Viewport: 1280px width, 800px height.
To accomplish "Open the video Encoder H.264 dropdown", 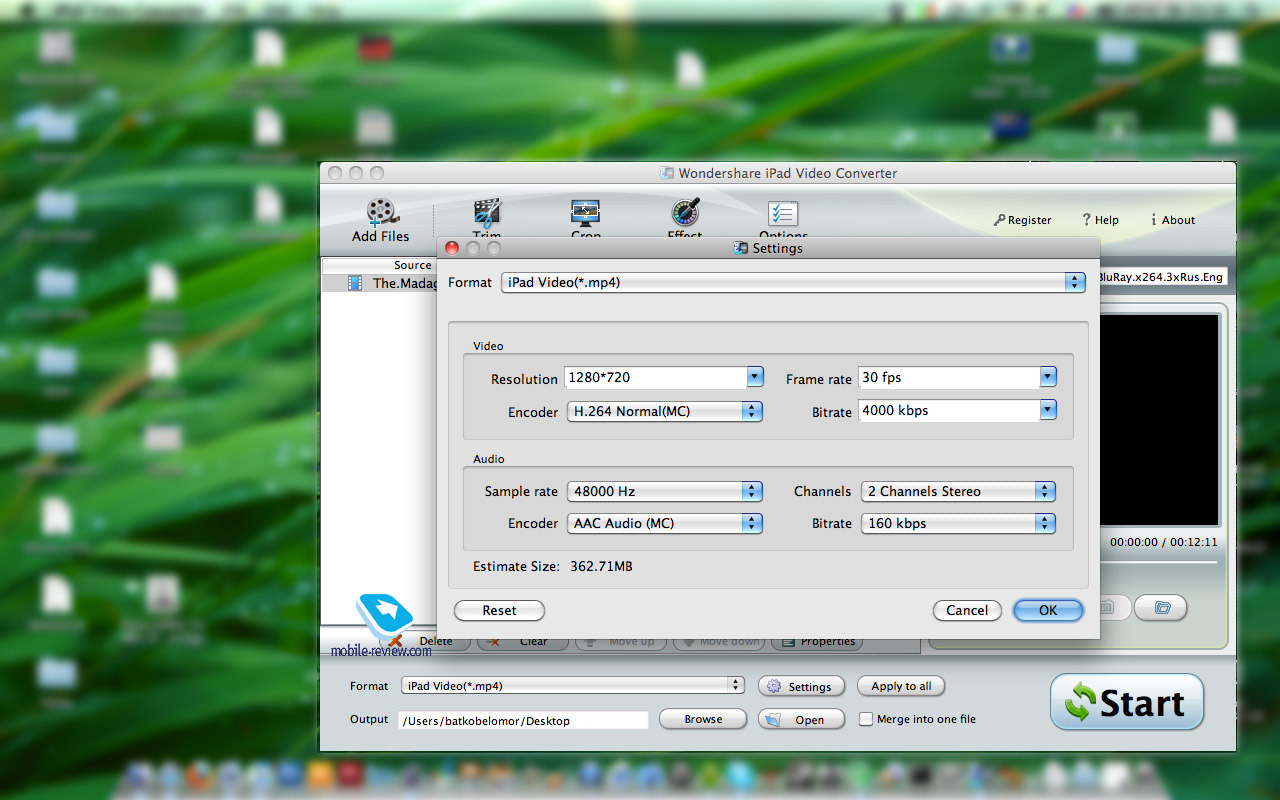I will [665, 411].
